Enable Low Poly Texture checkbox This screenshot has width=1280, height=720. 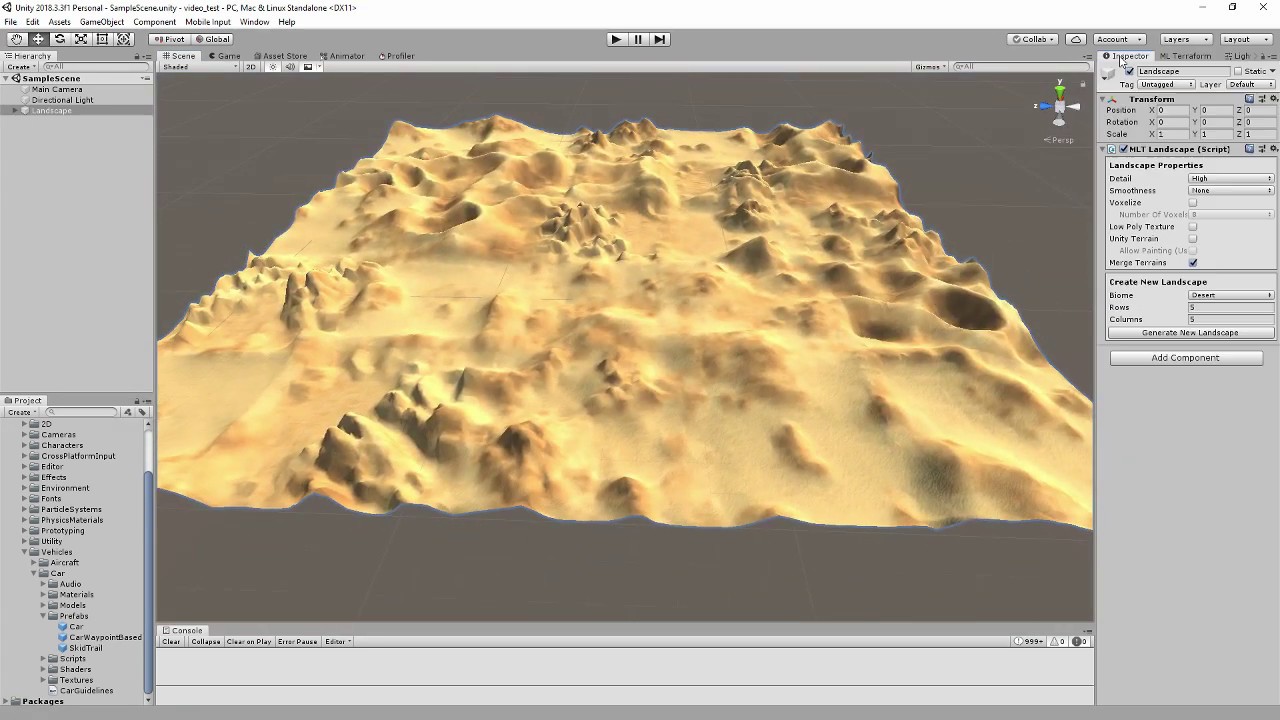pos(1193,227)
